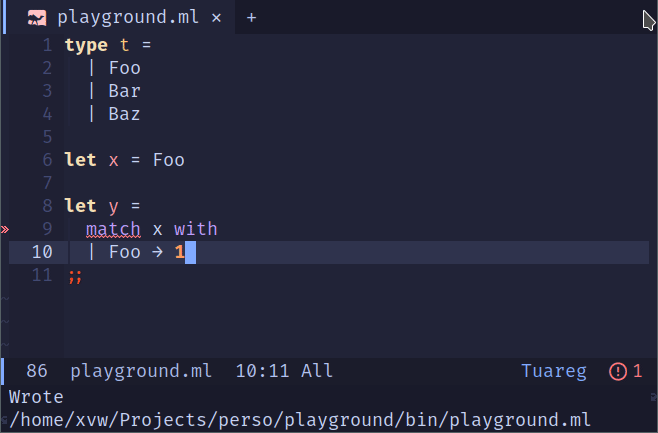This screenshot has width=658, height=433.
Task: Click the type keyword on line 1
Action: tap(86, 45)
